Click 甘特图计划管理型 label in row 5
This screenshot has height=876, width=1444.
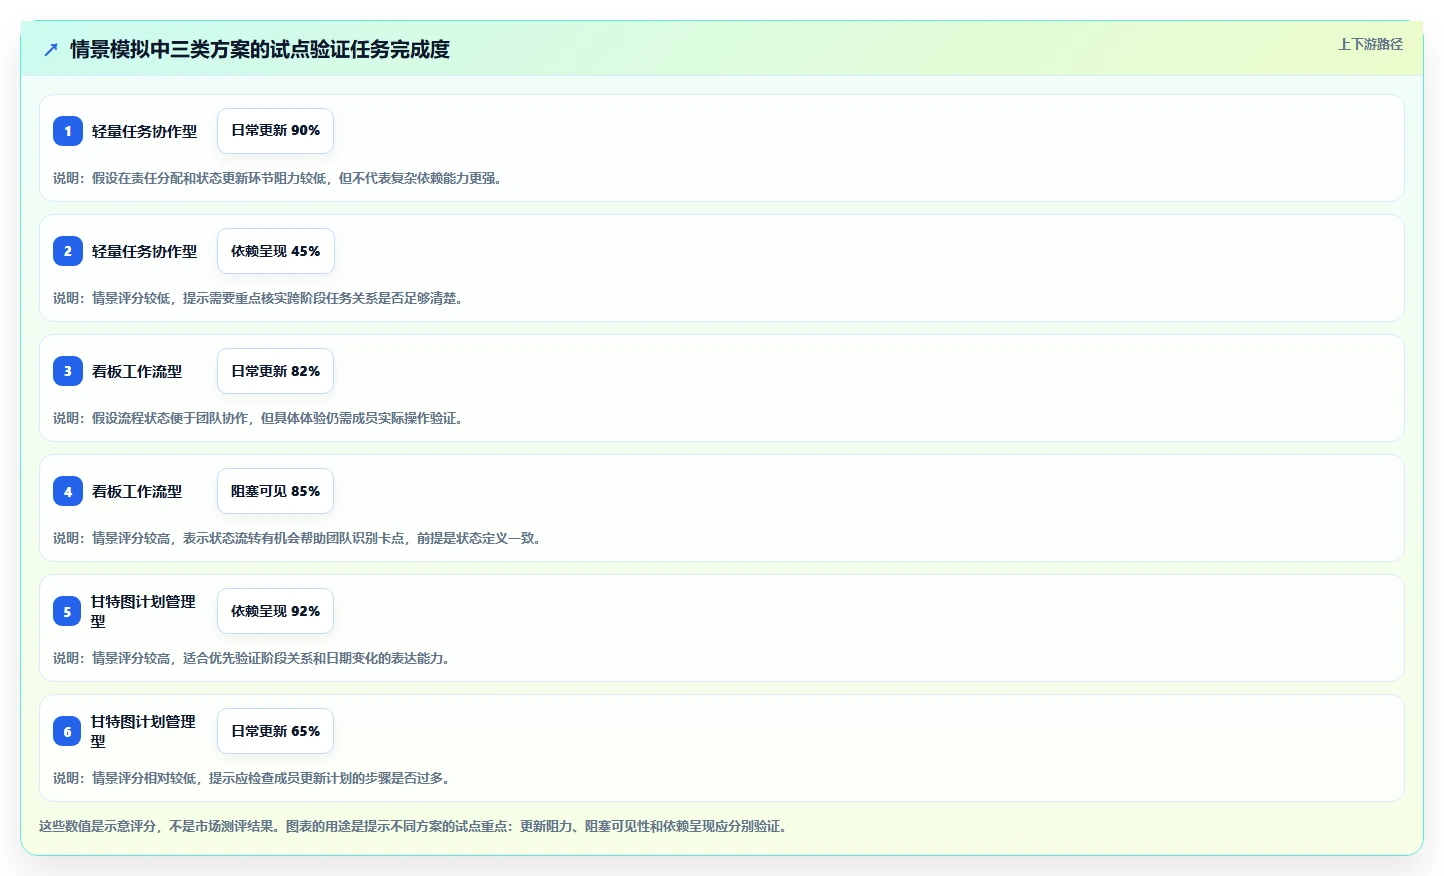tap(143, 611)
